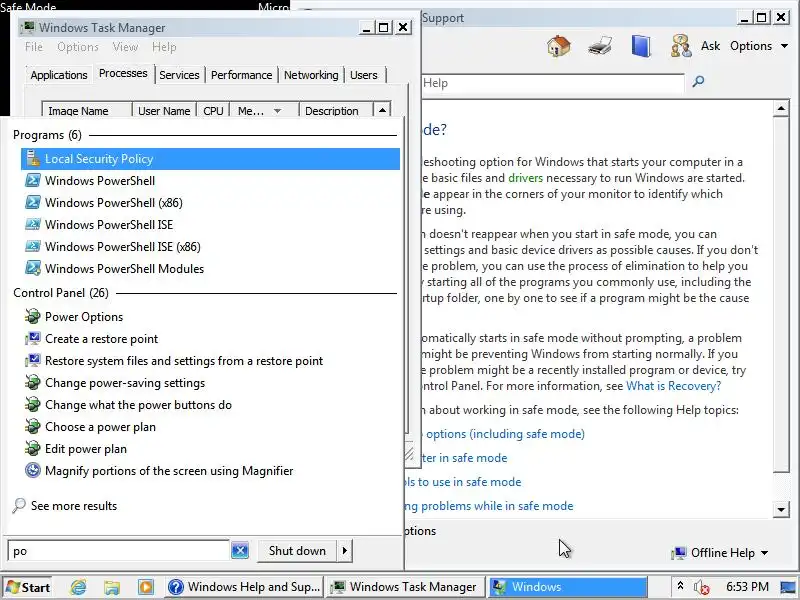Open Local Security Policy program result
This screenshot has width=800, height=600.
(x=210, y=159)
